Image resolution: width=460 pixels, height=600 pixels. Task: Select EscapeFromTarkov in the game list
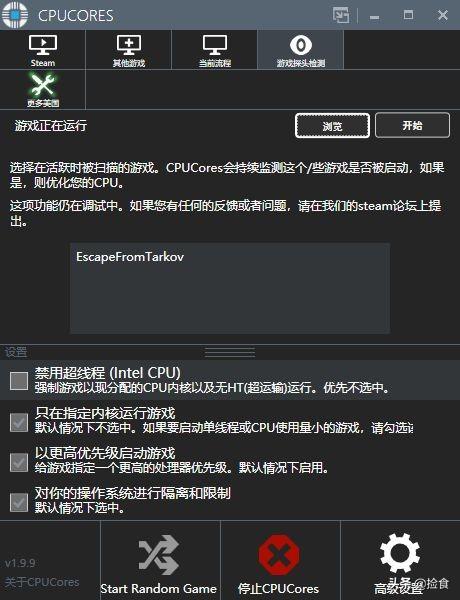[x=130, y=256]
